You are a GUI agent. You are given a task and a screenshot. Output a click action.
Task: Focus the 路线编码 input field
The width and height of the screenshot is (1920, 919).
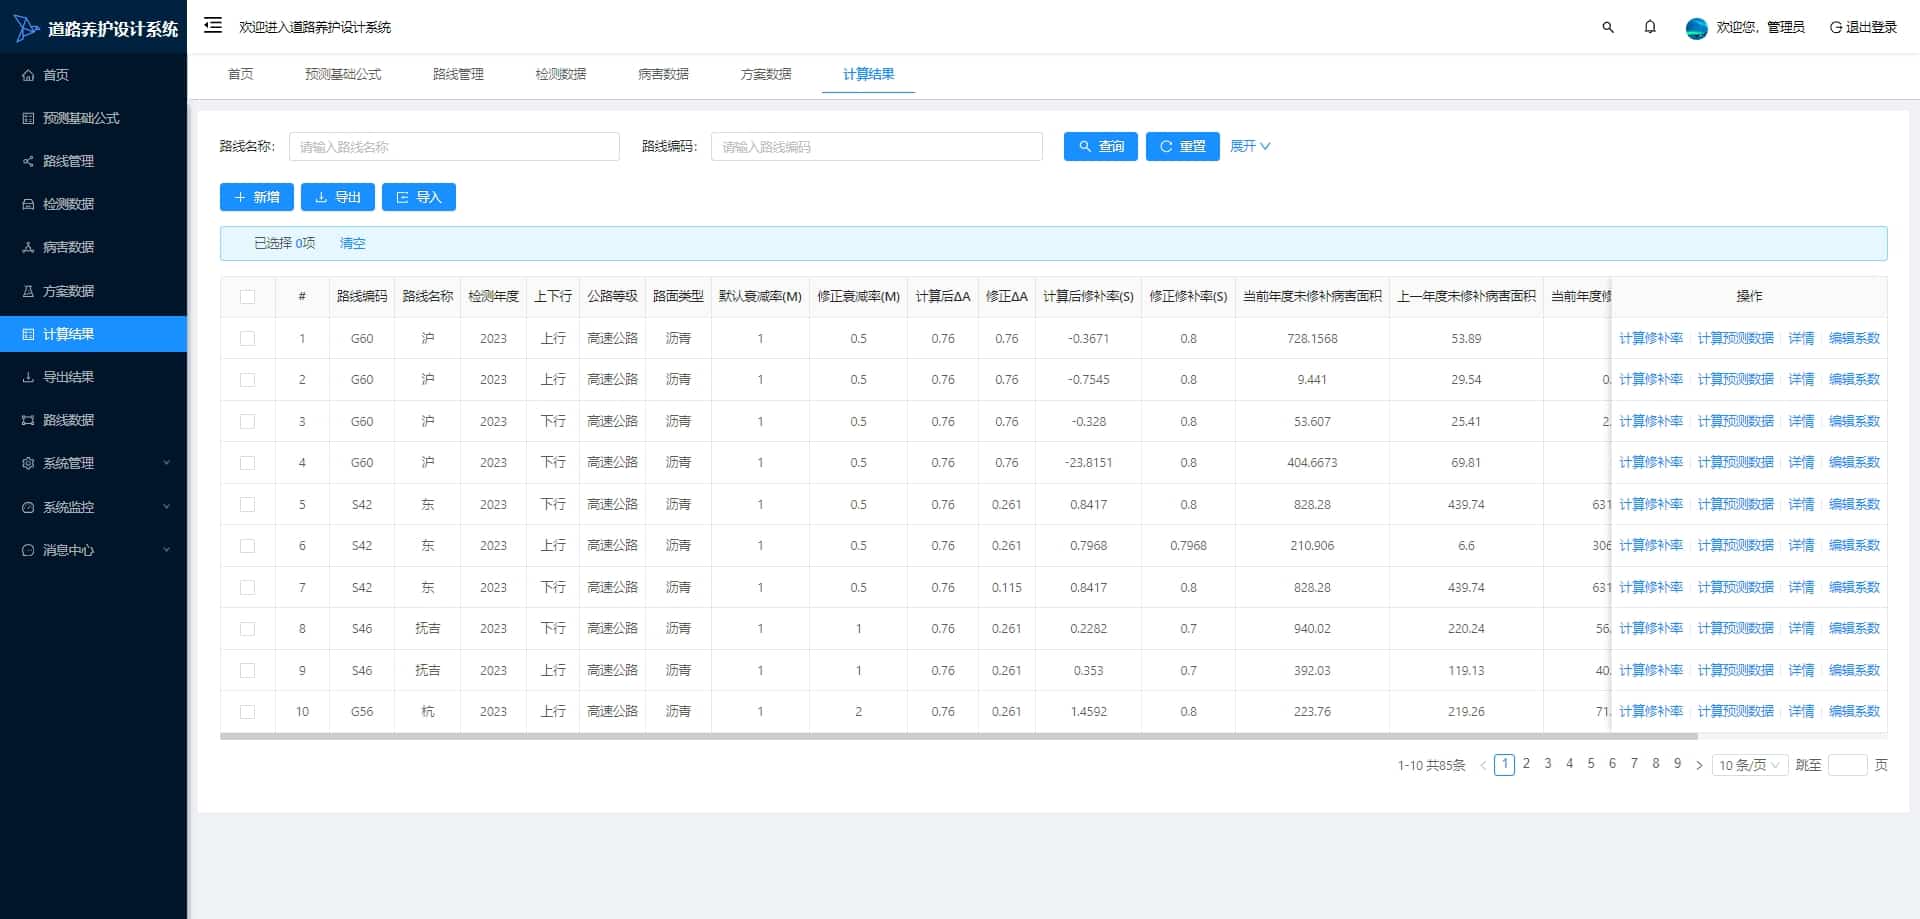click(876, 147)
